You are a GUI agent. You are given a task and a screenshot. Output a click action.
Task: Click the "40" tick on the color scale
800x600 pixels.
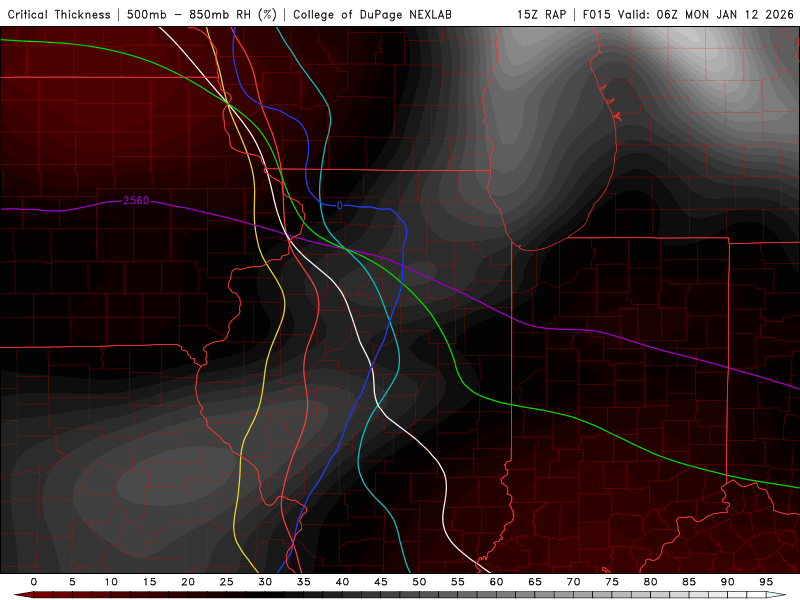[x=342, y=582]
